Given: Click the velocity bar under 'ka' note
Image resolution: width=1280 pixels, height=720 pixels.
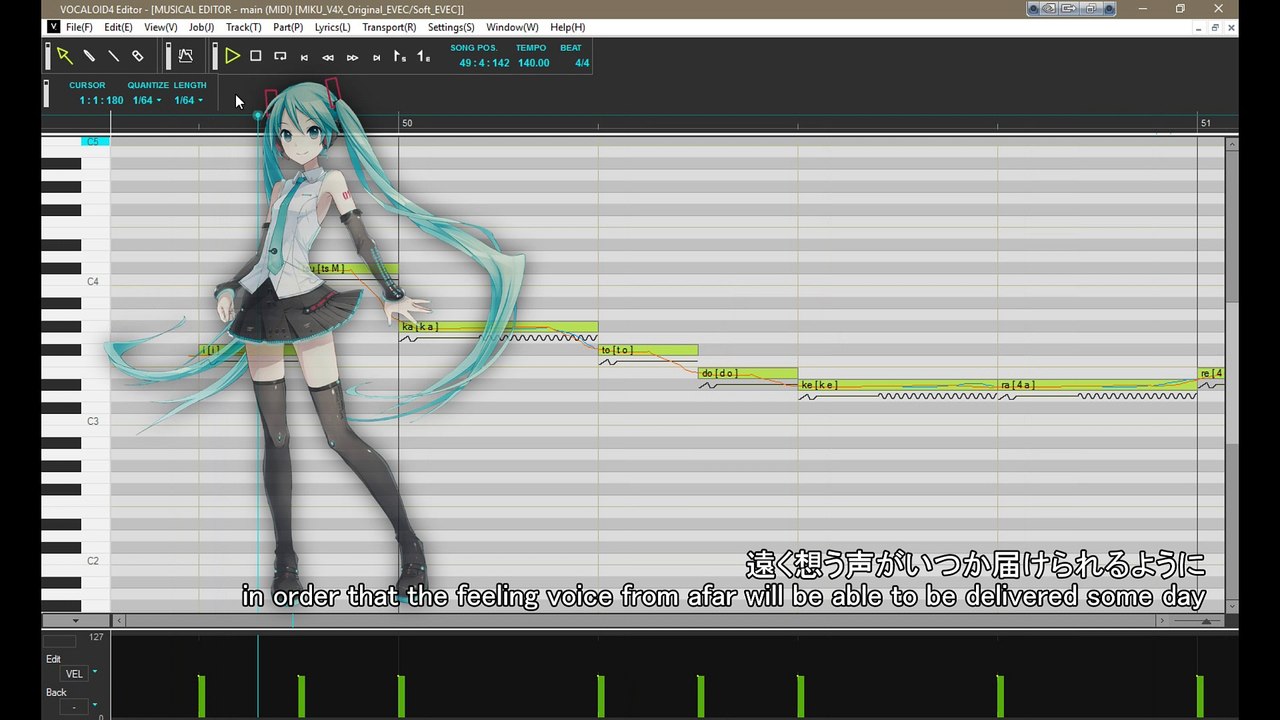Looking at the screenshot, I should pyautogui.click(x=401, y=696).
